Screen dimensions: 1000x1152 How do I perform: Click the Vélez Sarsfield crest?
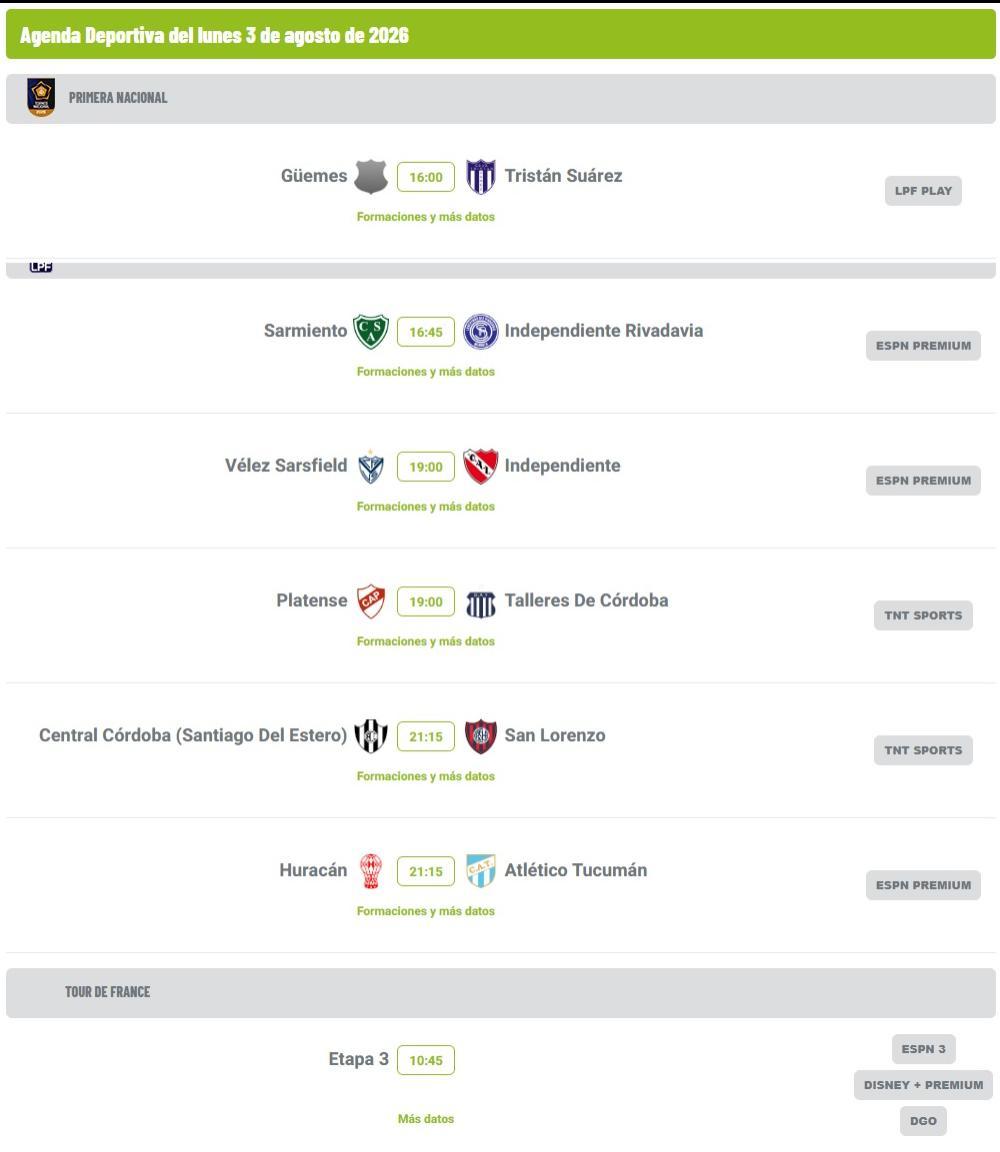point(371,467)
